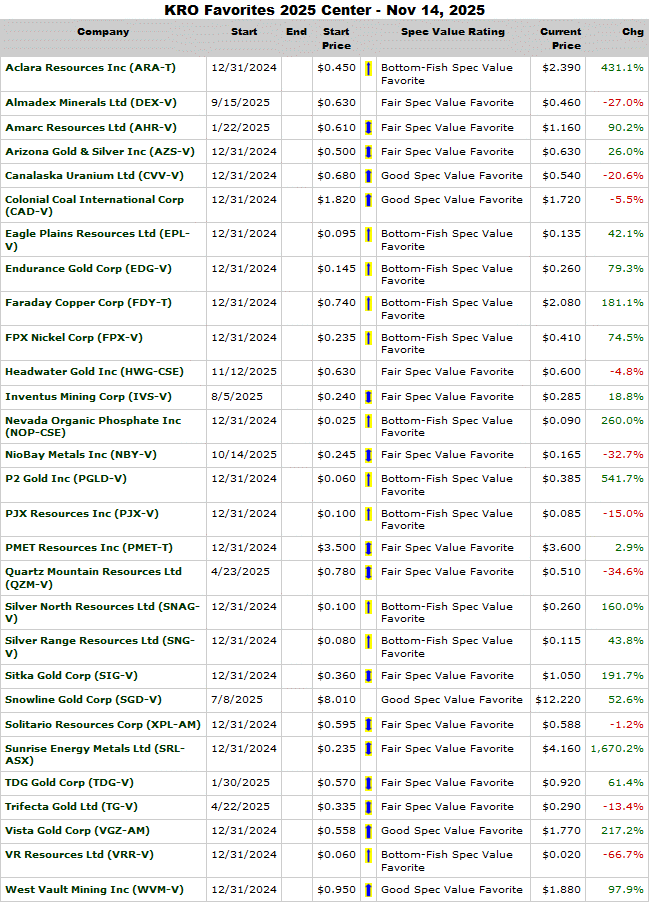Select the 8/5/2025 start date
Image resolution: width=650 pixels, height=903 pixels.
pyautogui.click(x=237, y=397)
